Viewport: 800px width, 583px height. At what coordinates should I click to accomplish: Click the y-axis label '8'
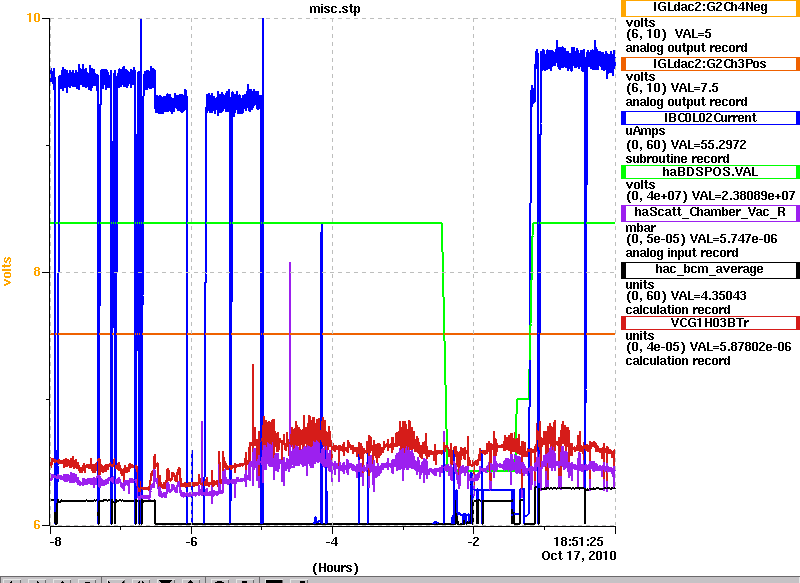[37, 272]
